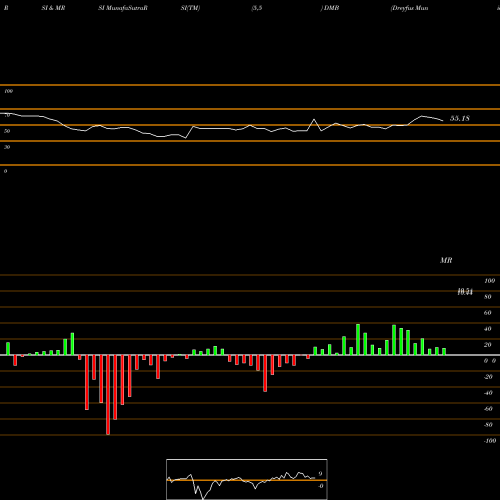Viewport: 500px width, 500px height.
Task: Click the 'SI(TM)' header text
Action: pos(190,8)
